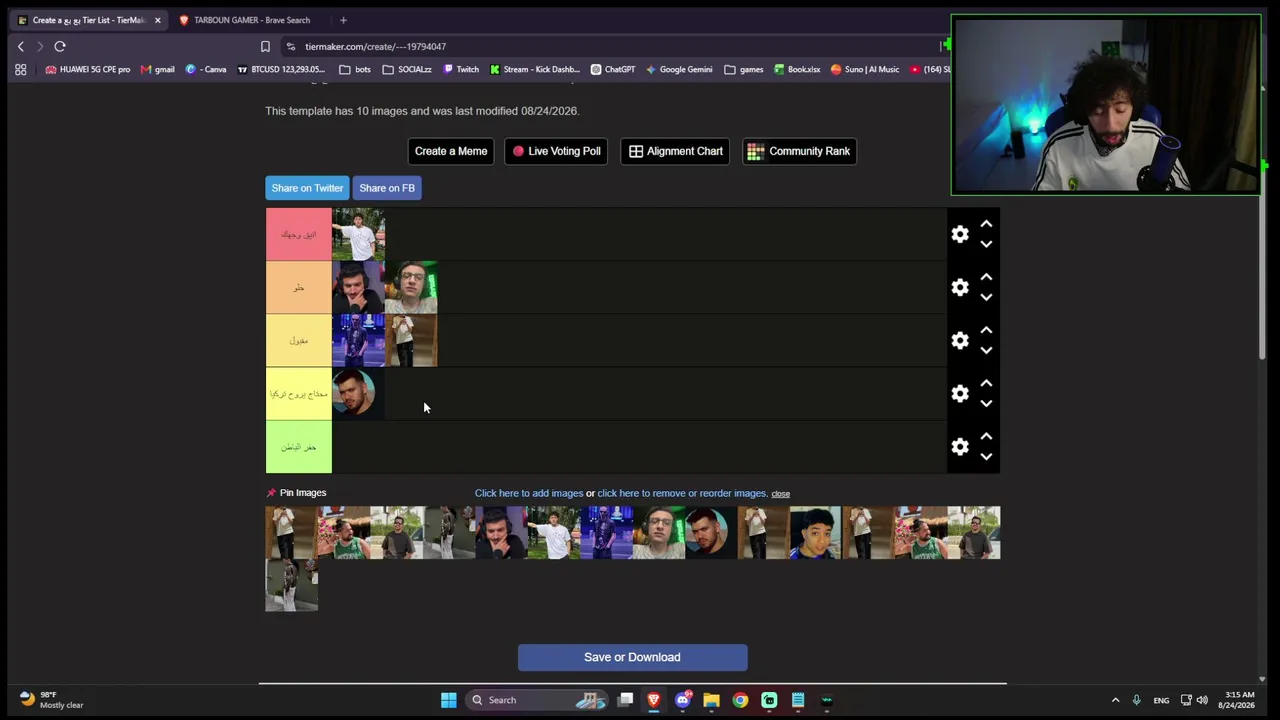
Task: Move the red tier row down with its arrow
Action: point(986,244)
